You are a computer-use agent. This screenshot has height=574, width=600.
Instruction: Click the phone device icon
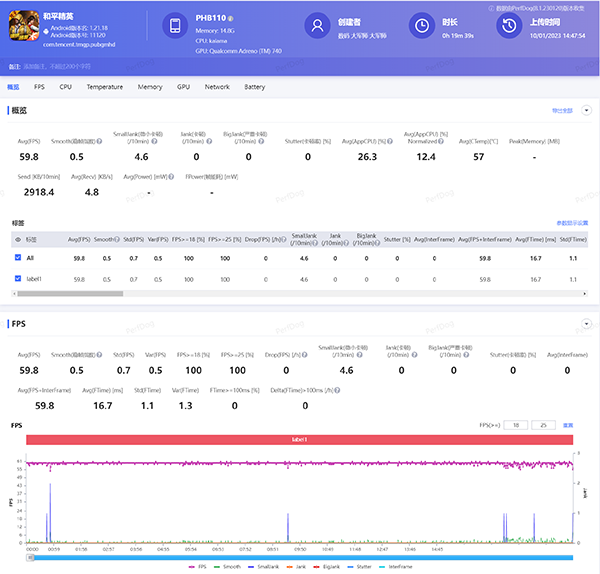tap(175, 26)
